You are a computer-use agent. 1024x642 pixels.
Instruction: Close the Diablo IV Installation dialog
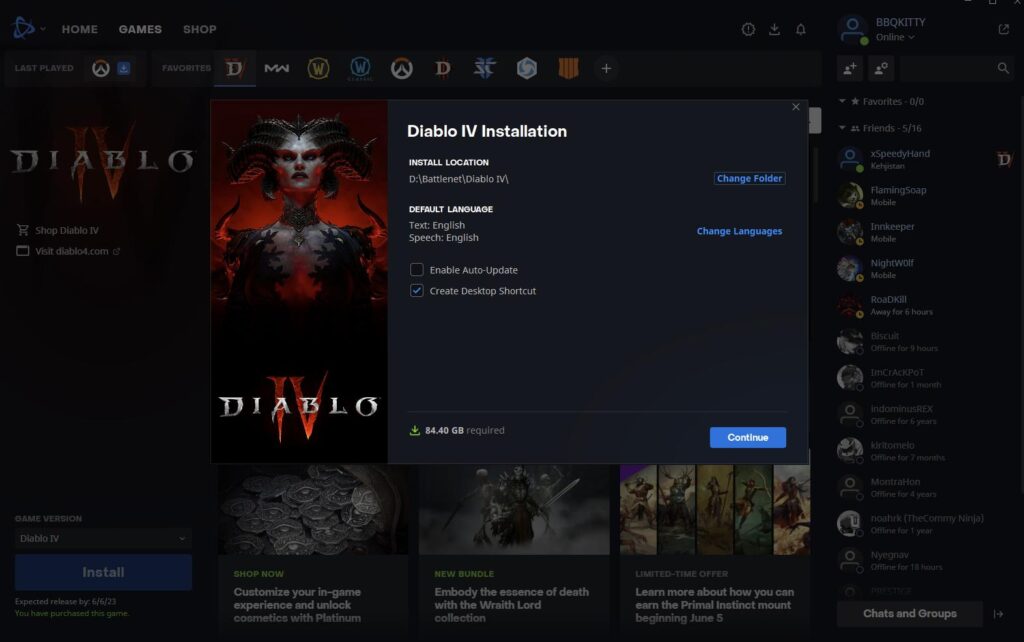(795, 107)
